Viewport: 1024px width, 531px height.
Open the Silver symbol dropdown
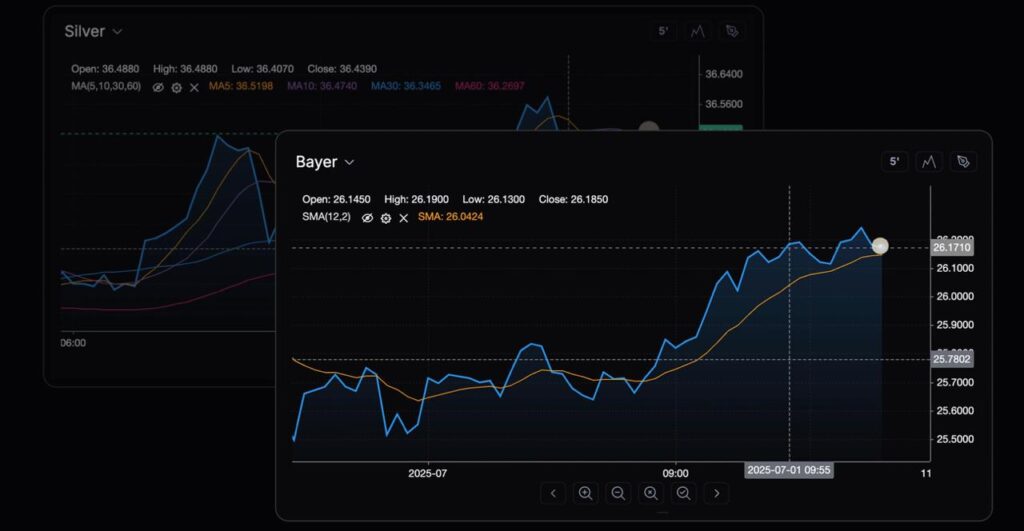coord(117,32)
